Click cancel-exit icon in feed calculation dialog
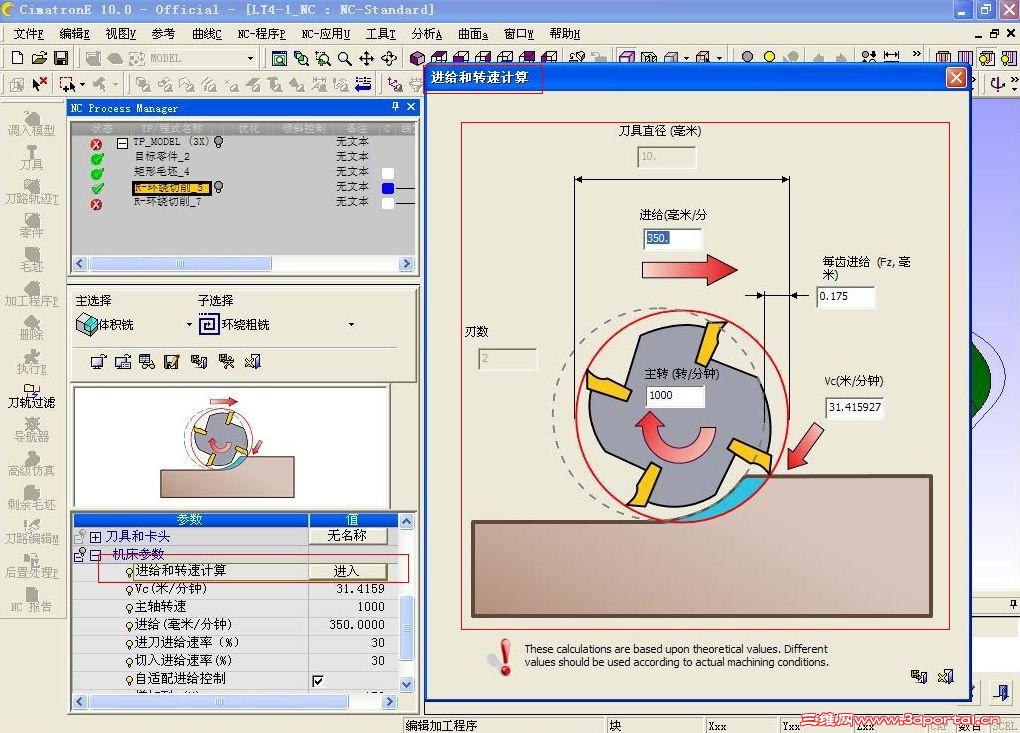Viewport: 1020px width, 733px height. point(945,676)
